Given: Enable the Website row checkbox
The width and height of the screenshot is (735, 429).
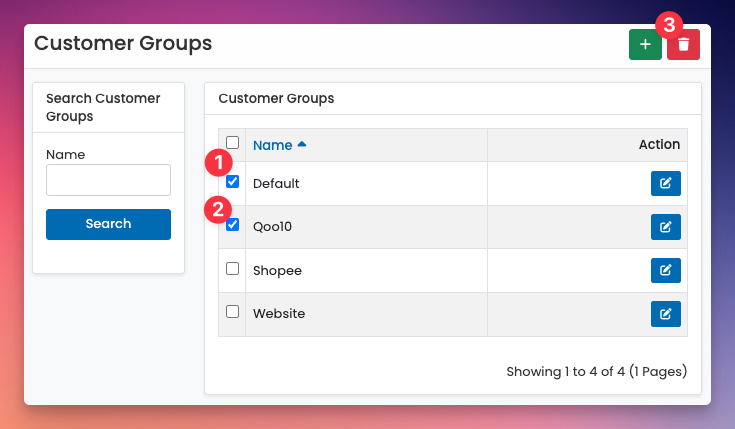Looking at the screenshot, I should coord(233,312).
